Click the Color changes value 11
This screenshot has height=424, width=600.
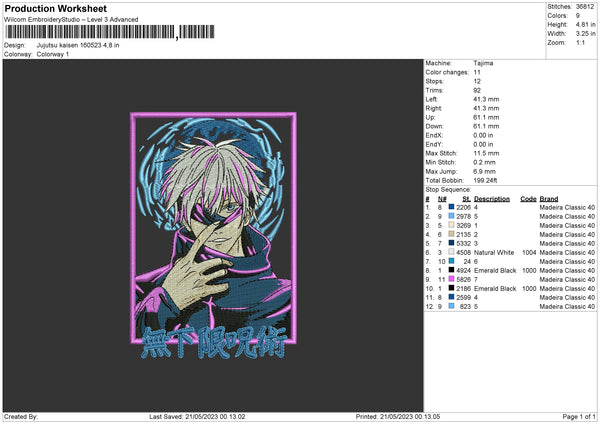(477, 72)
